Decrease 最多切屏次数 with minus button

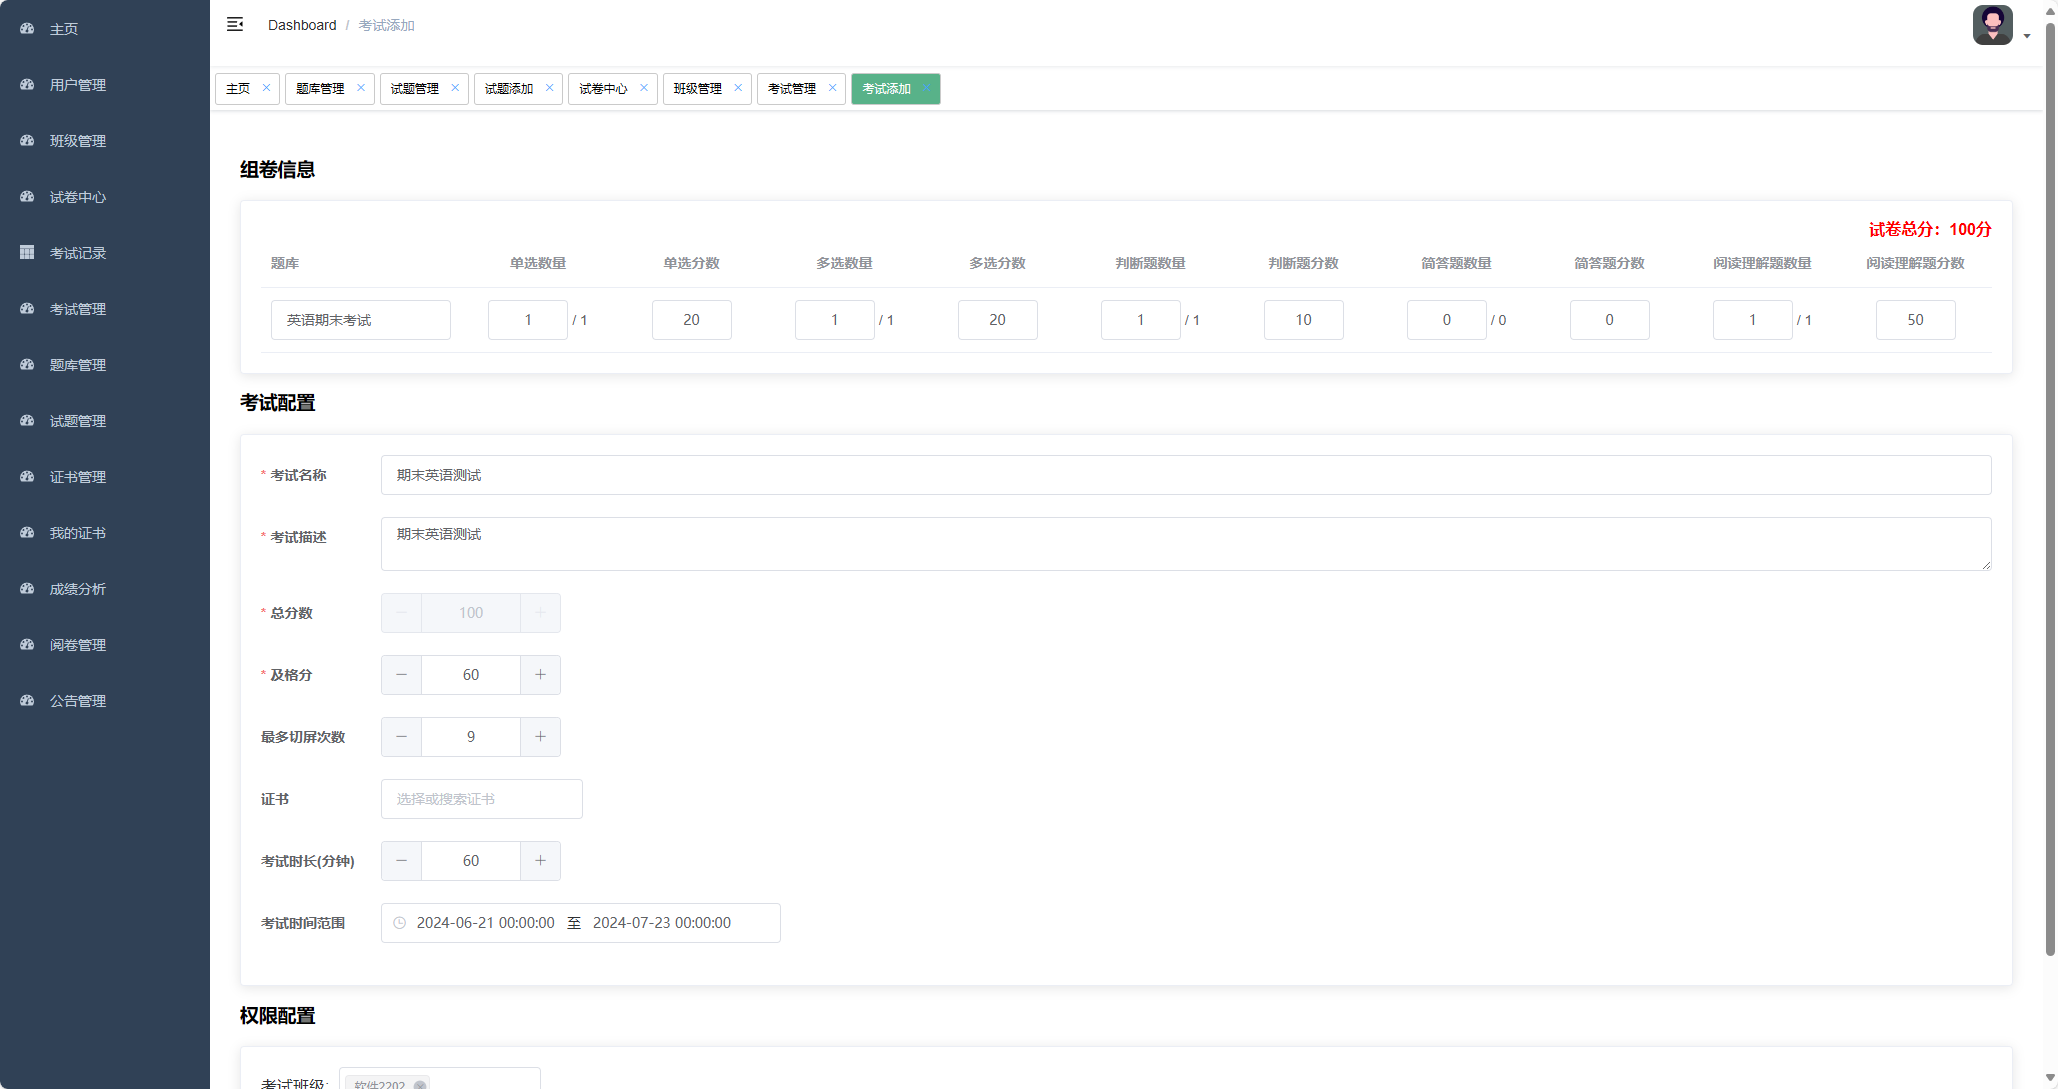[x=401, y=737]
